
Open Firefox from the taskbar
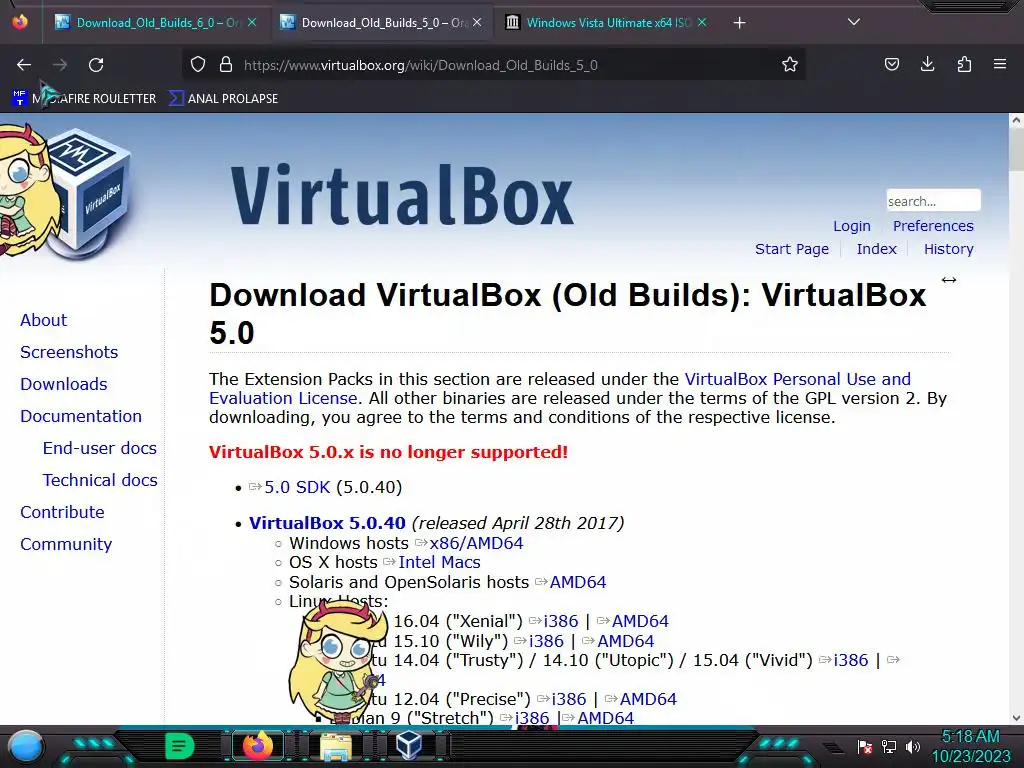(x=257, y=746)
